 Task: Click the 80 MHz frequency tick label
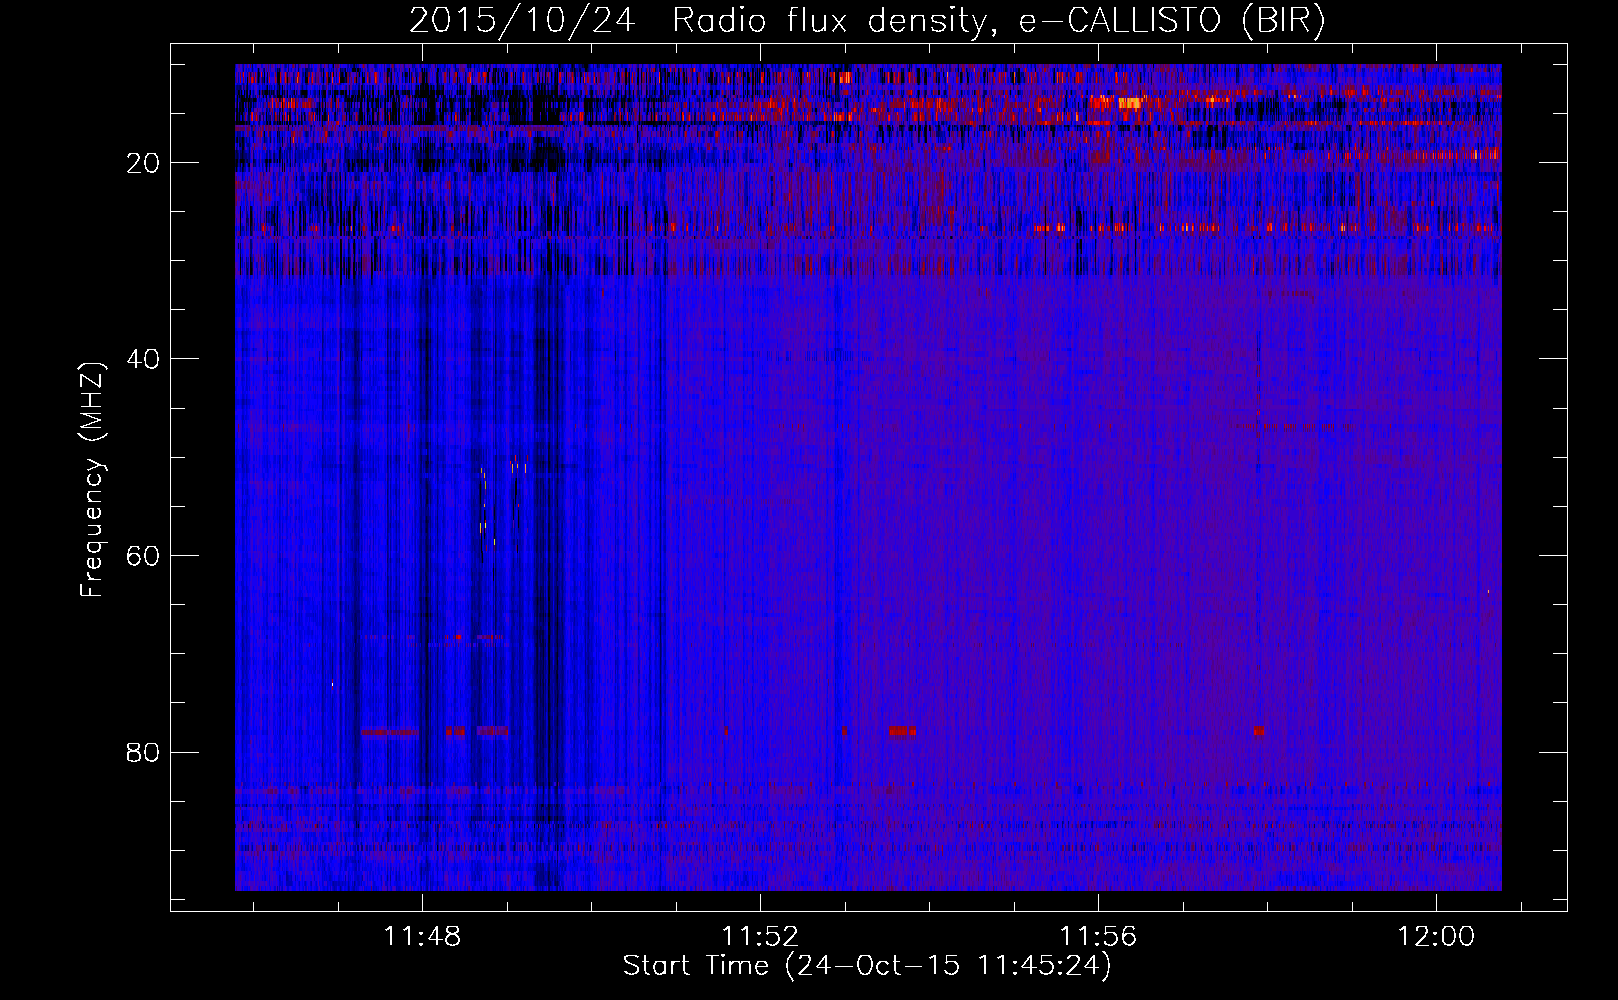pyautogui.click(x=144, y=751)
